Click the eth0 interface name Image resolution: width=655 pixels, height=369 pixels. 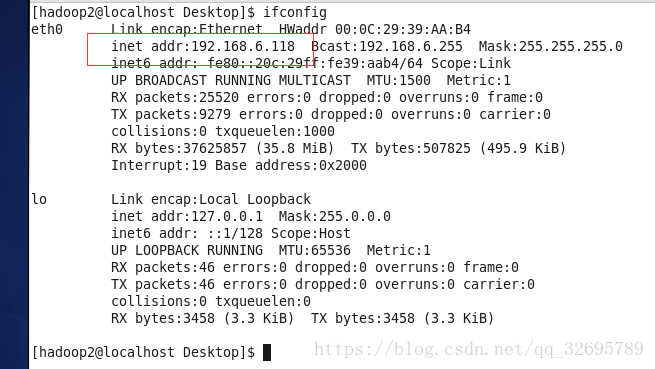coord(47,29)
